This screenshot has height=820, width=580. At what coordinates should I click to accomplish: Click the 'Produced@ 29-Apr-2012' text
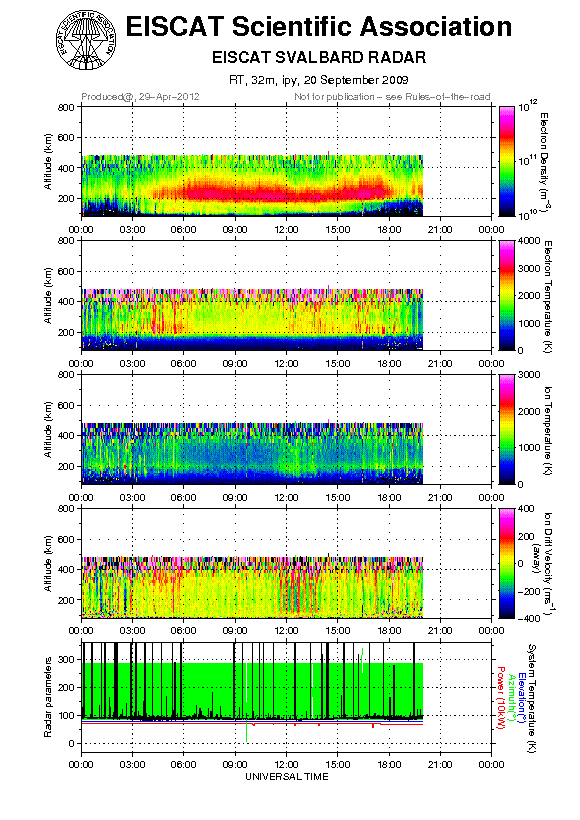140,97
